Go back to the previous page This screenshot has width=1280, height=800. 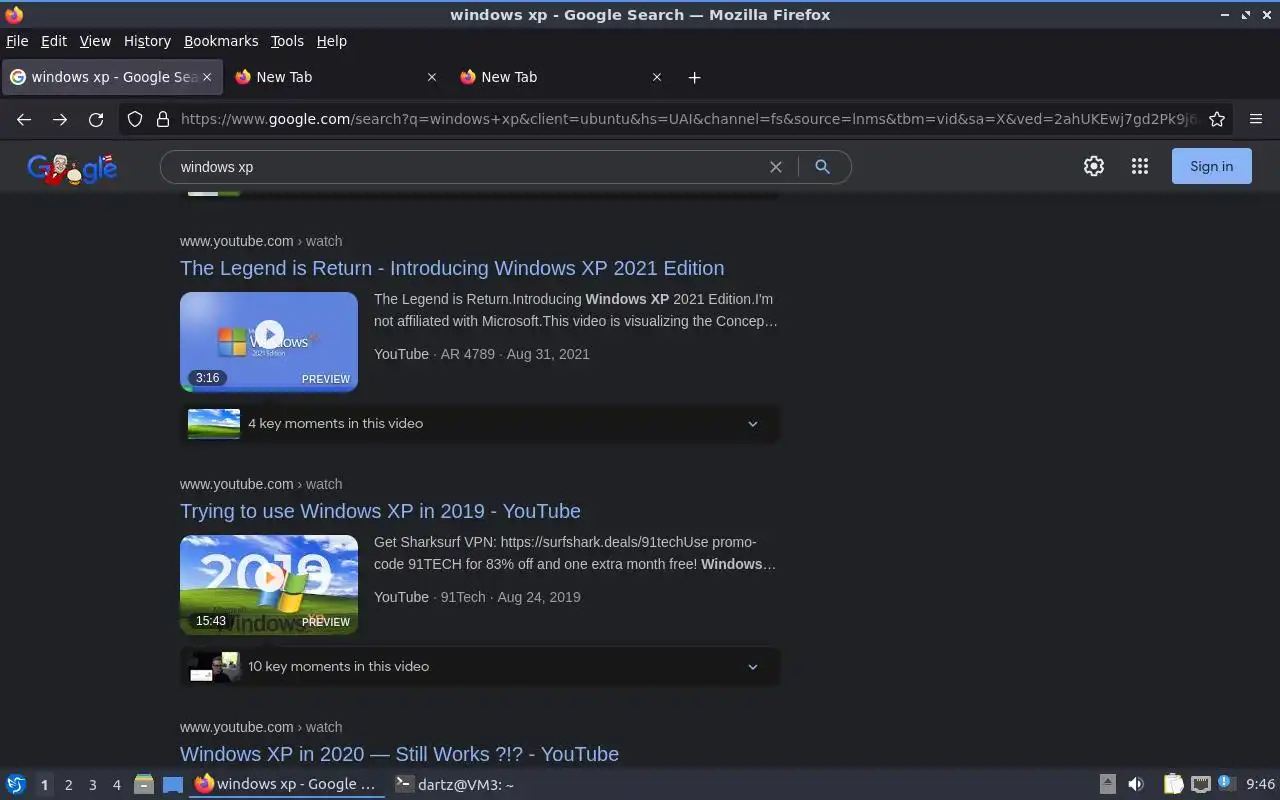tap(24, 119)
